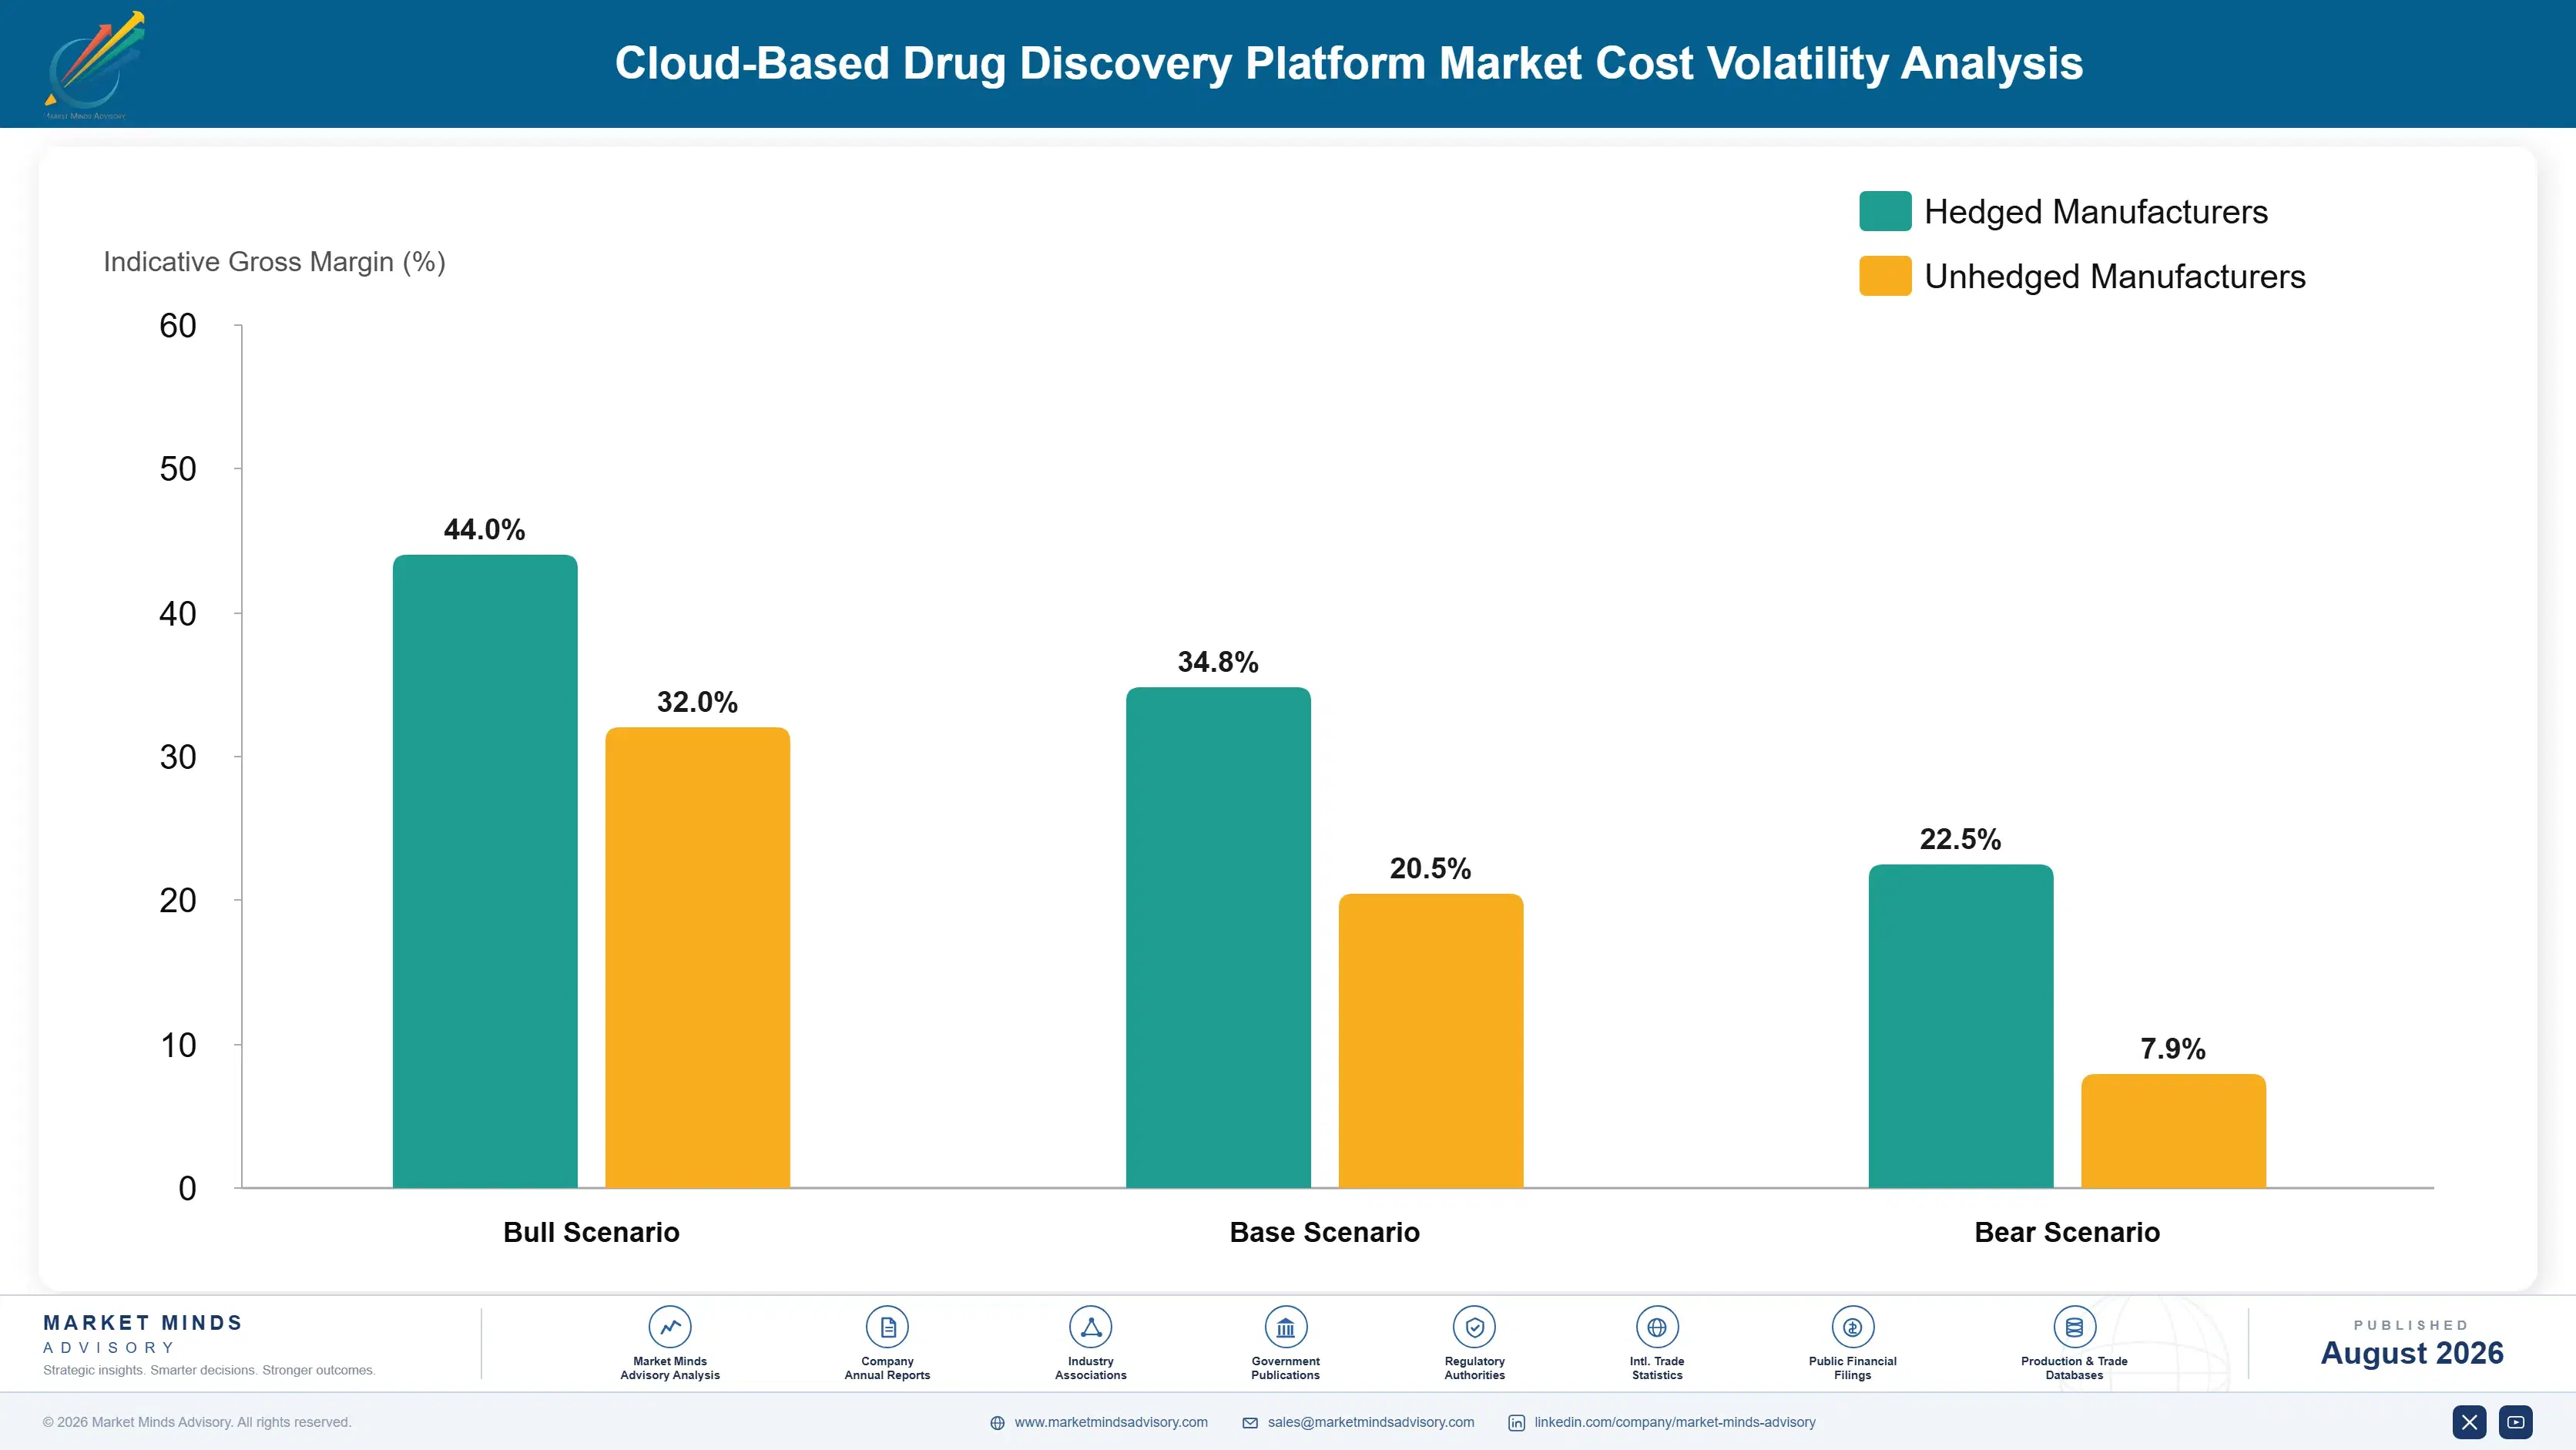Click the copyright 2026 Market Minds Advisory notice
This screenshot has width=2576, height=1450.
tap(197, 1422)
